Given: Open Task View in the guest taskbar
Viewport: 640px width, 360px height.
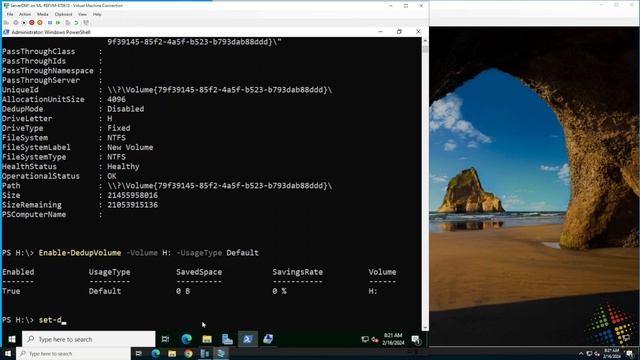Looking at the screenshot, I should (165, 339).
